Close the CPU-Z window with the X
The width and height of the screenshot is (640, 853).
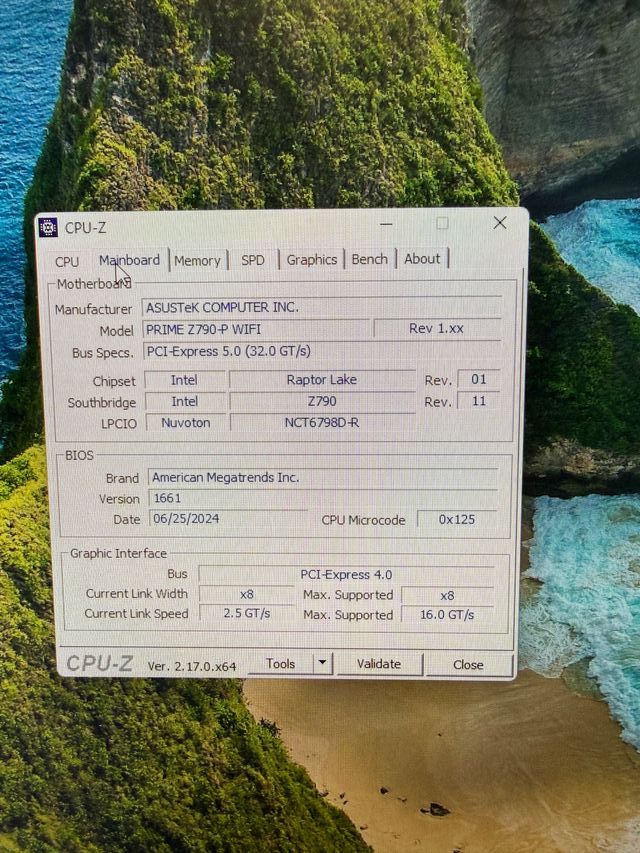(500, 222)
